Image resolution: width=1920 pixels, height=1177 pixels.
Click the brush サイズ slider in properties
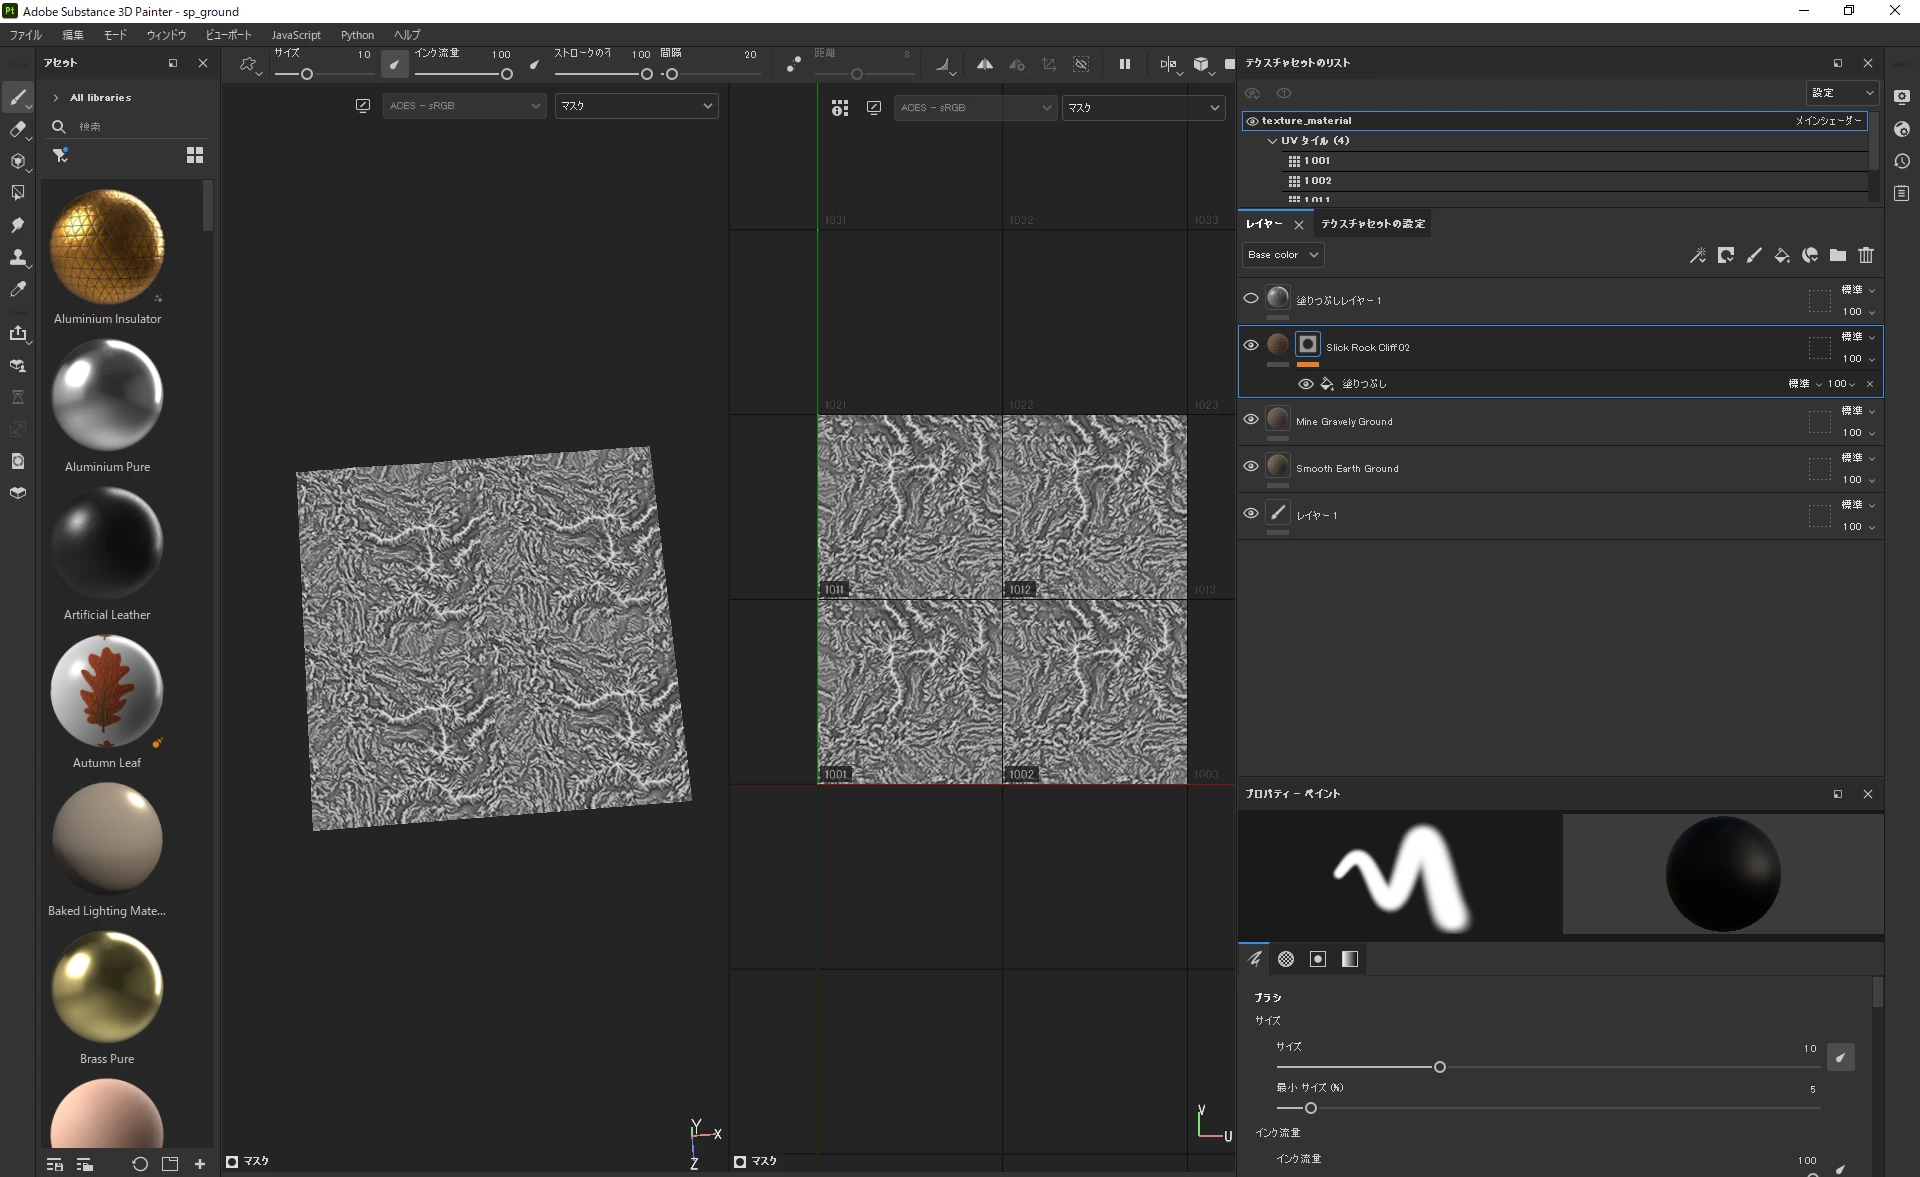(x=1439, y=1067)
